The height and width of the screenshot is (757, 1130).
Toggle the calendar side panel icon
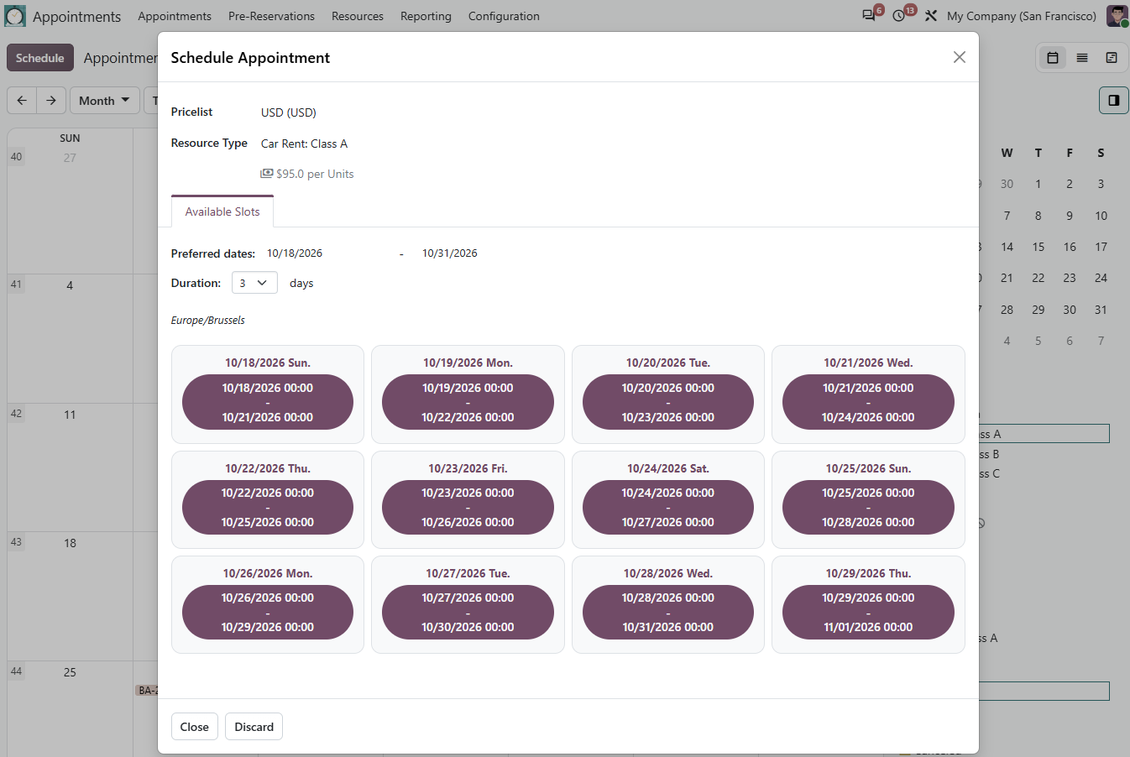tap(1113, 100)
